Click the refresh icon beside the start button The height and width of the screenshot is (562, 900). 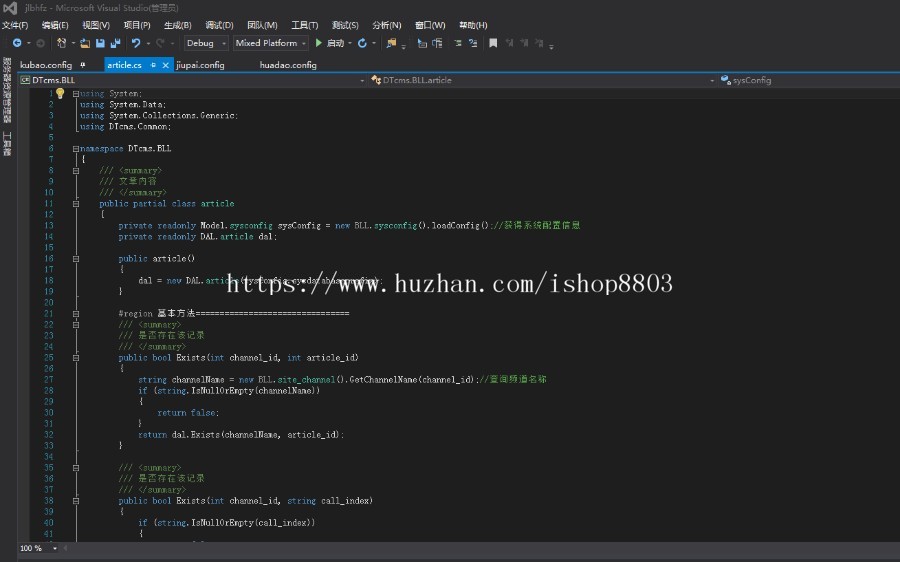click(x=362, y=43)
